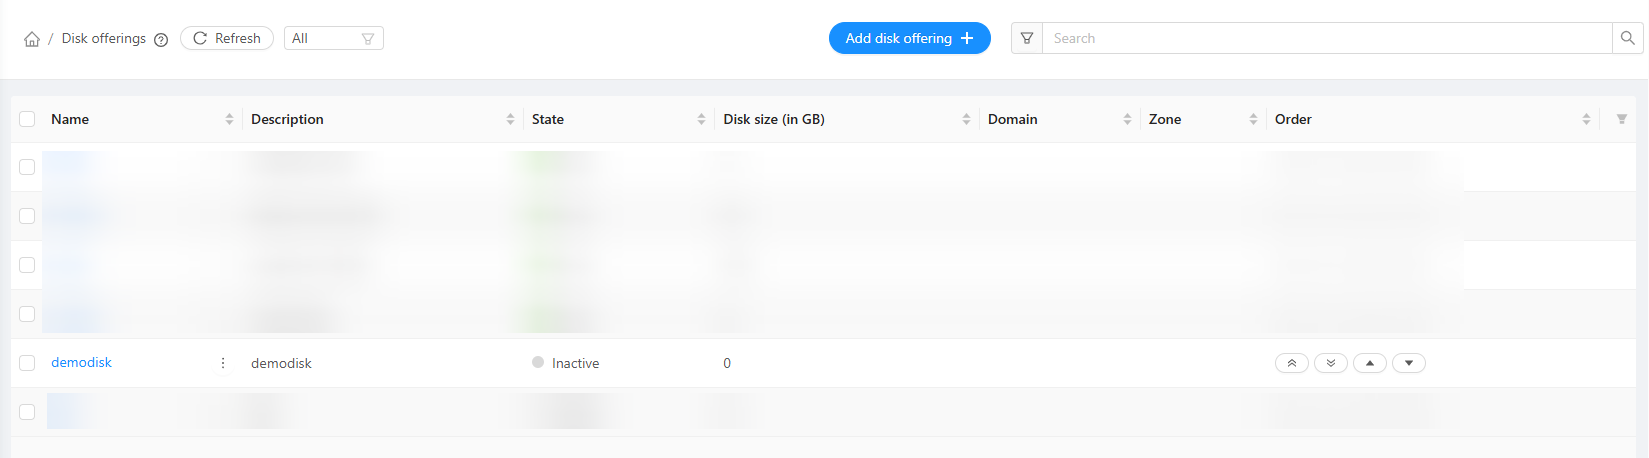Move demodisk to top of order
The image size is (1649, 458).
pyautogui.click(x=1291, y=363)
